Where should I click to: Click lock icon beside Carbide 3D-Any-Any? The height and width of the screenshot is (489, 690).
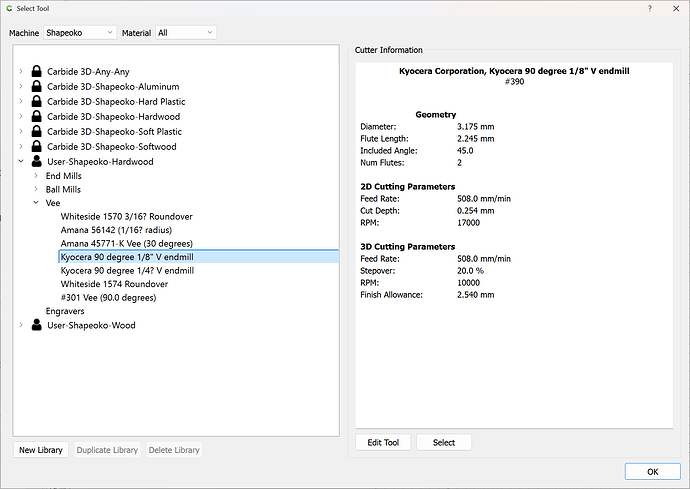click(x=37, y=72)
